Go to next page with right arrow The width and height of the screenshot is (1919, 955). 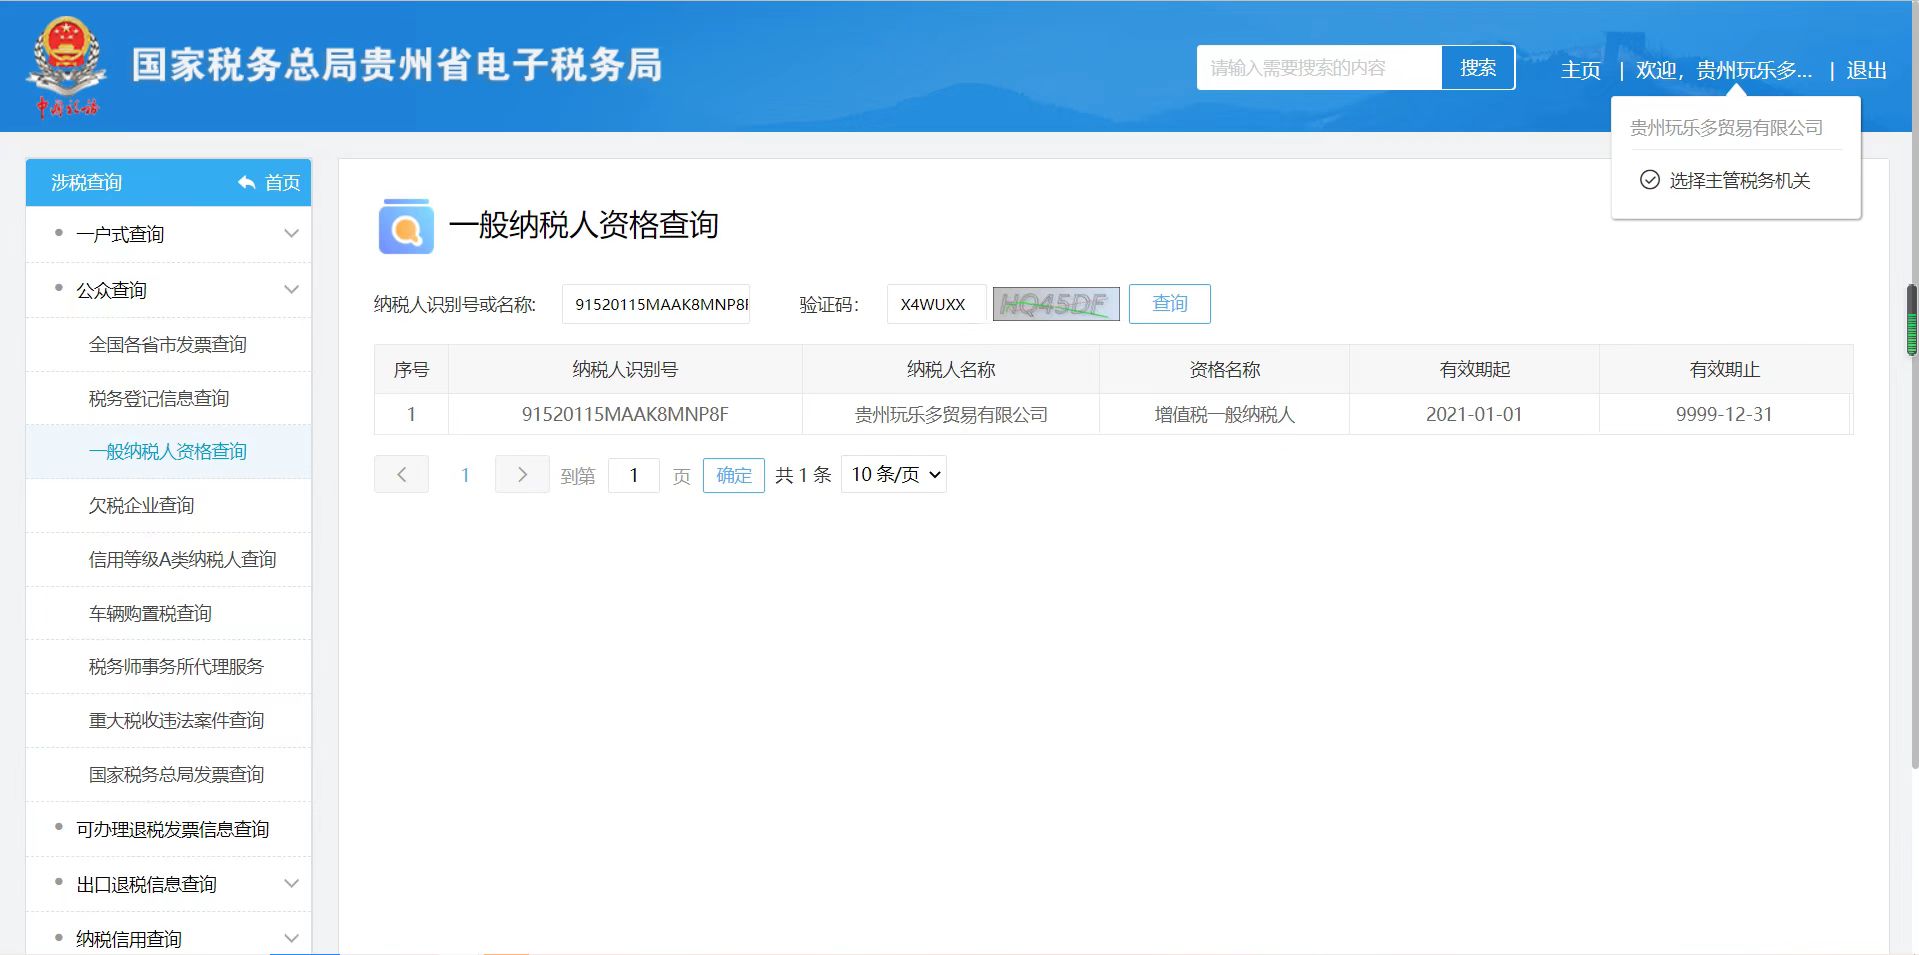[521, 475]
